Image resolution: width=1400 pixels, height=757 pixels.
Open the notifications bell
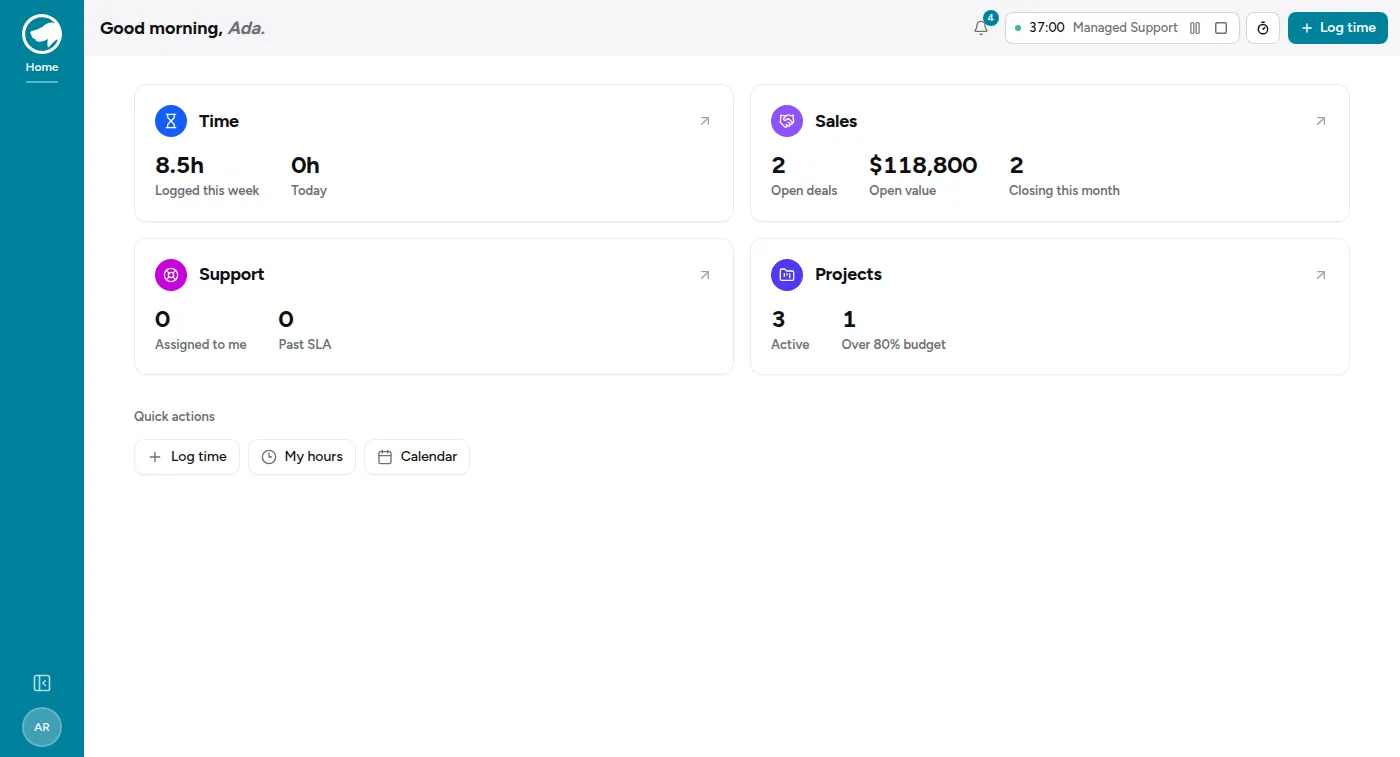981,28
